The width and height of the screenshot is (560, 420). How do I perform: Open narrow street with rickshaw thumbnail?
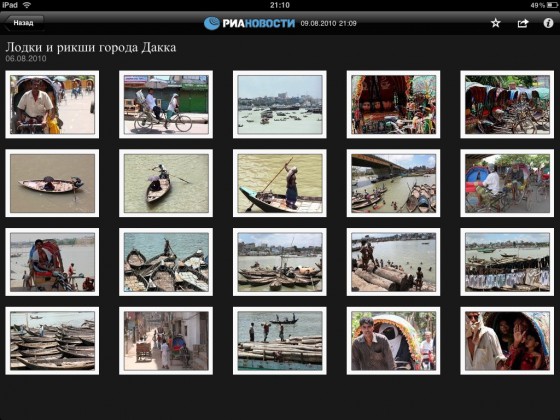[166, 341]
